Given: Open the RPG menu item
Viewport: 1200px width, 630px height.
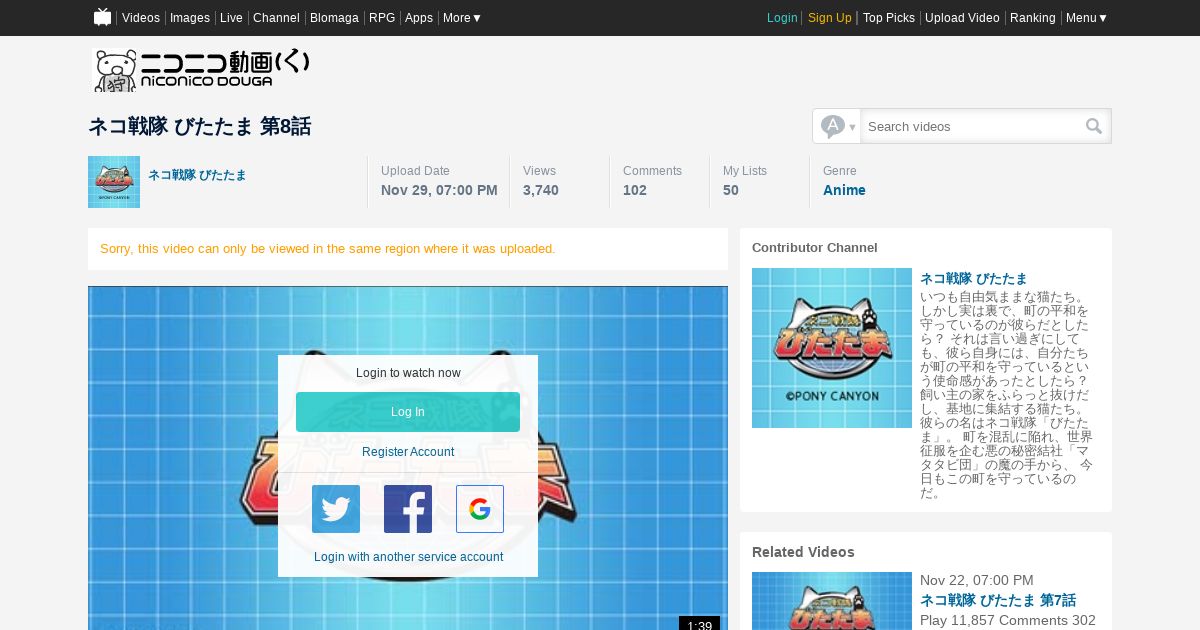Looking at the screenshot, I should (382, 18).
